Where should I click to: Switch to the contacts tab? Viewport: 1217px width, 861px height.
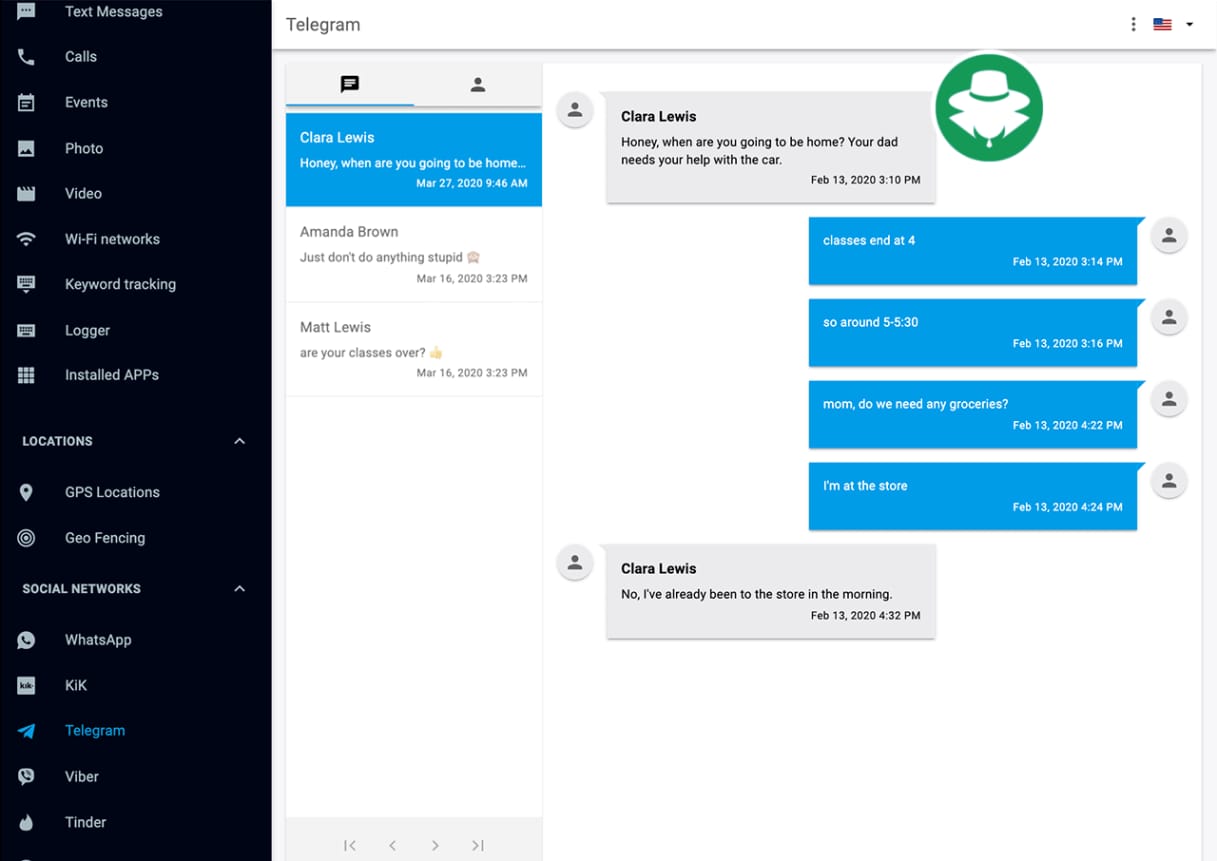click(x=477, y=84)
